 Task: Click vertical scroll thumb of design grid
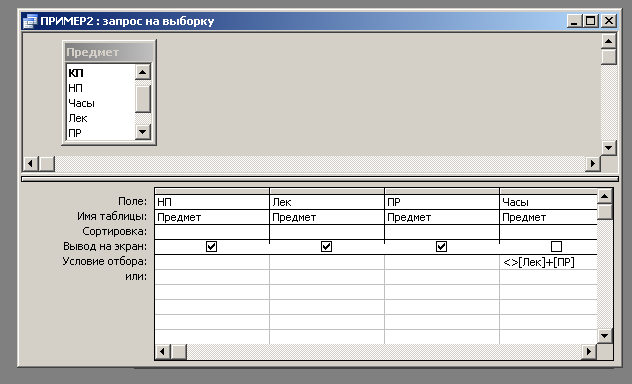(604, 212)
